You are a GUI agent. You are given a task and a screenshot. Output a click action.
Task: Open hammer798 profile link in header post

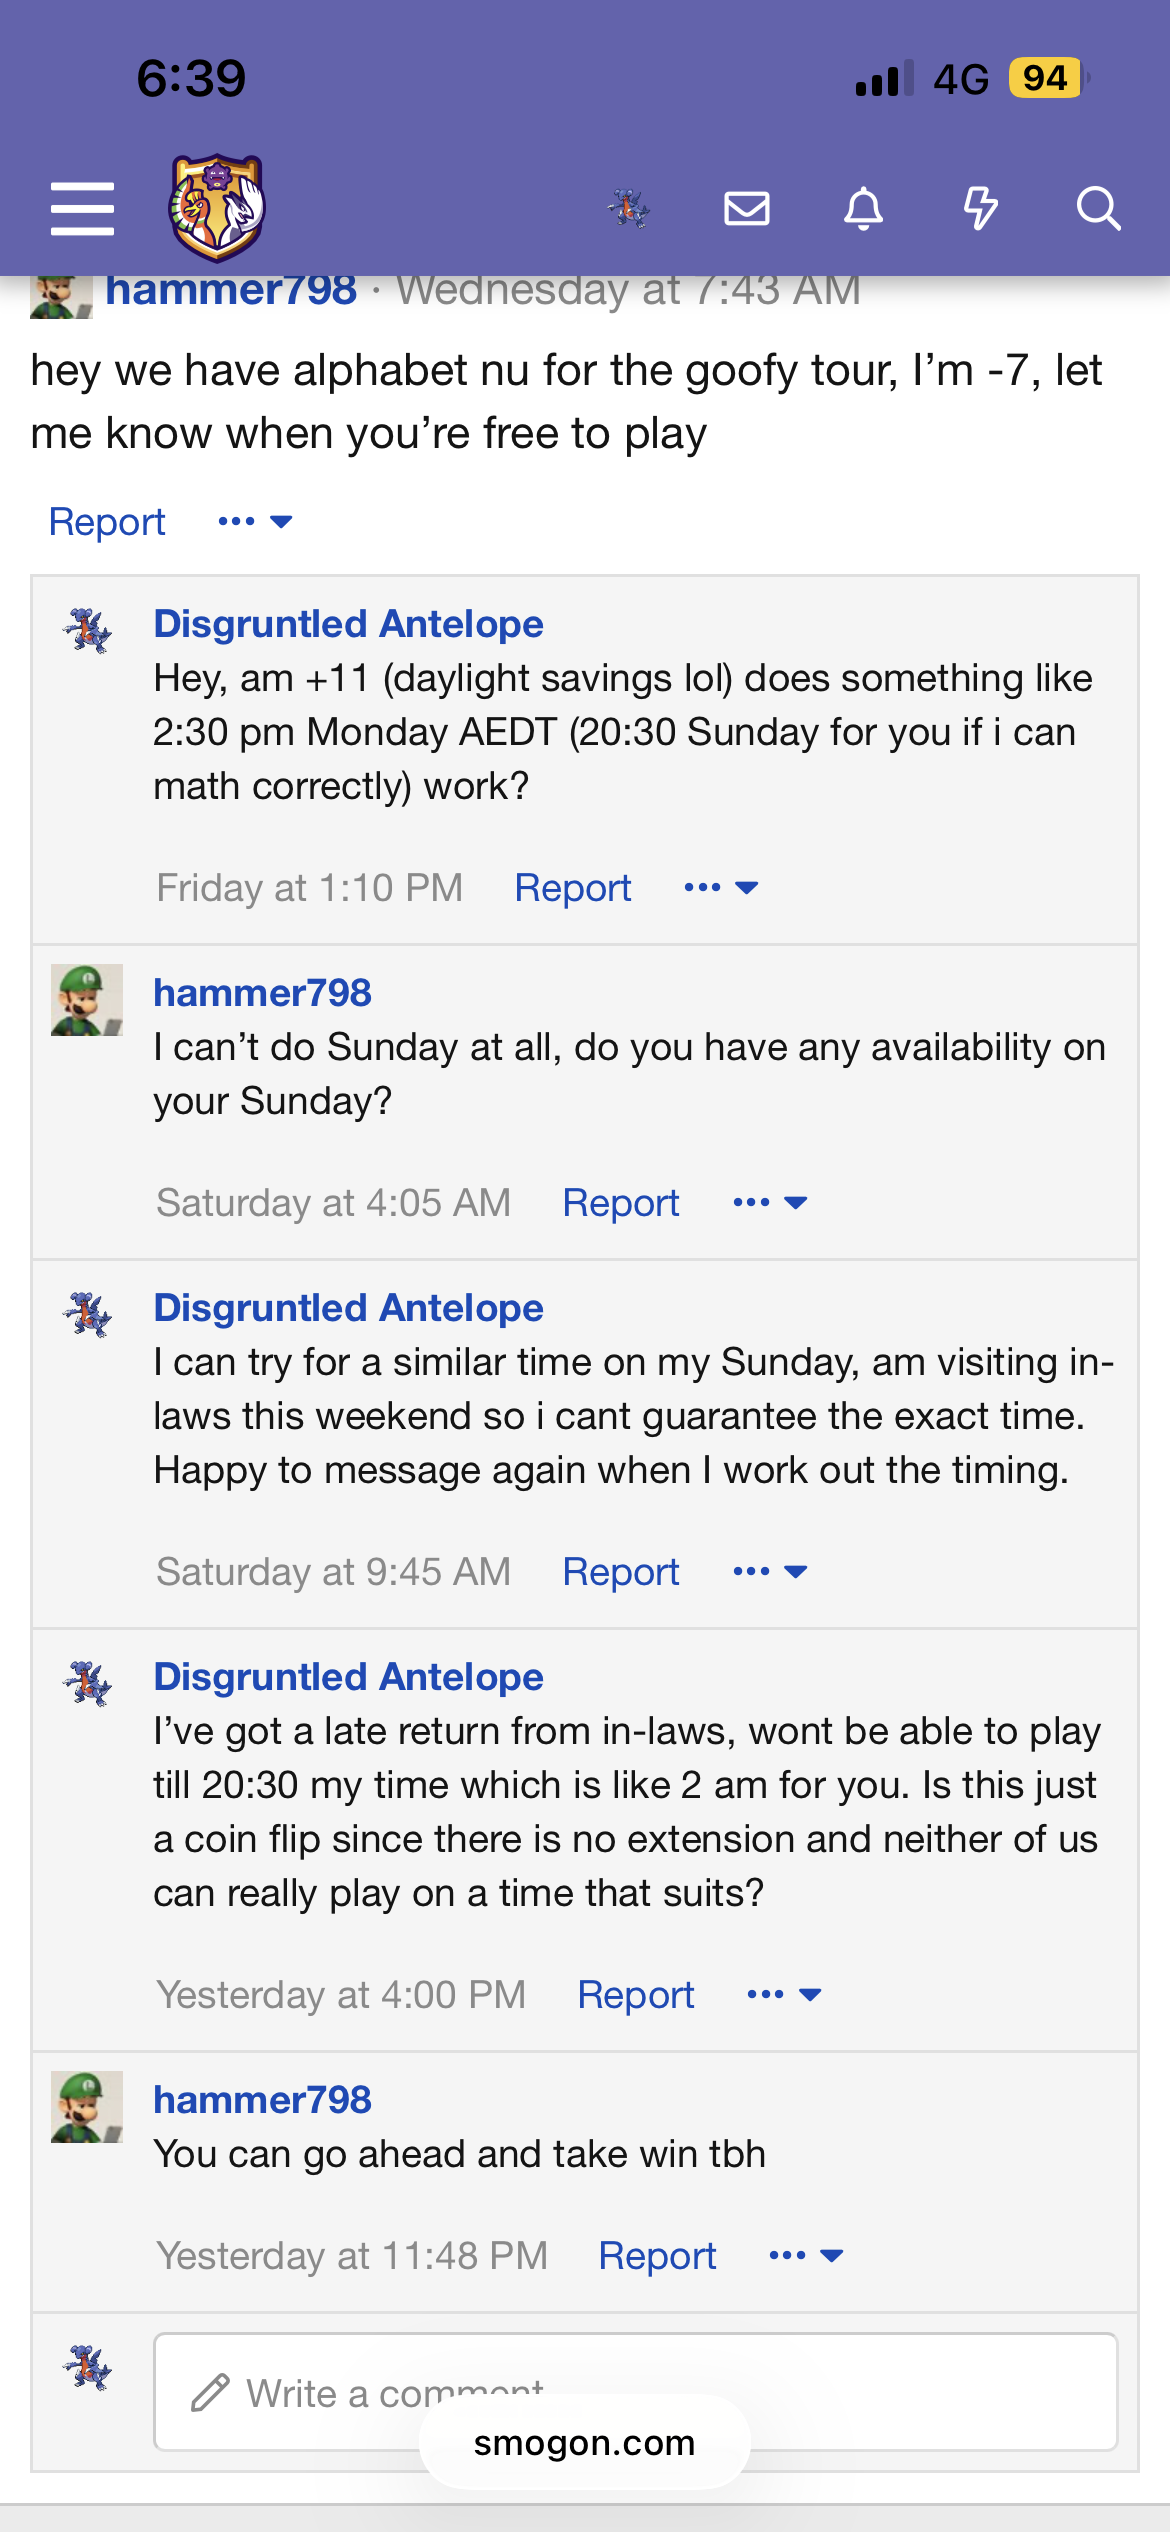231,291
